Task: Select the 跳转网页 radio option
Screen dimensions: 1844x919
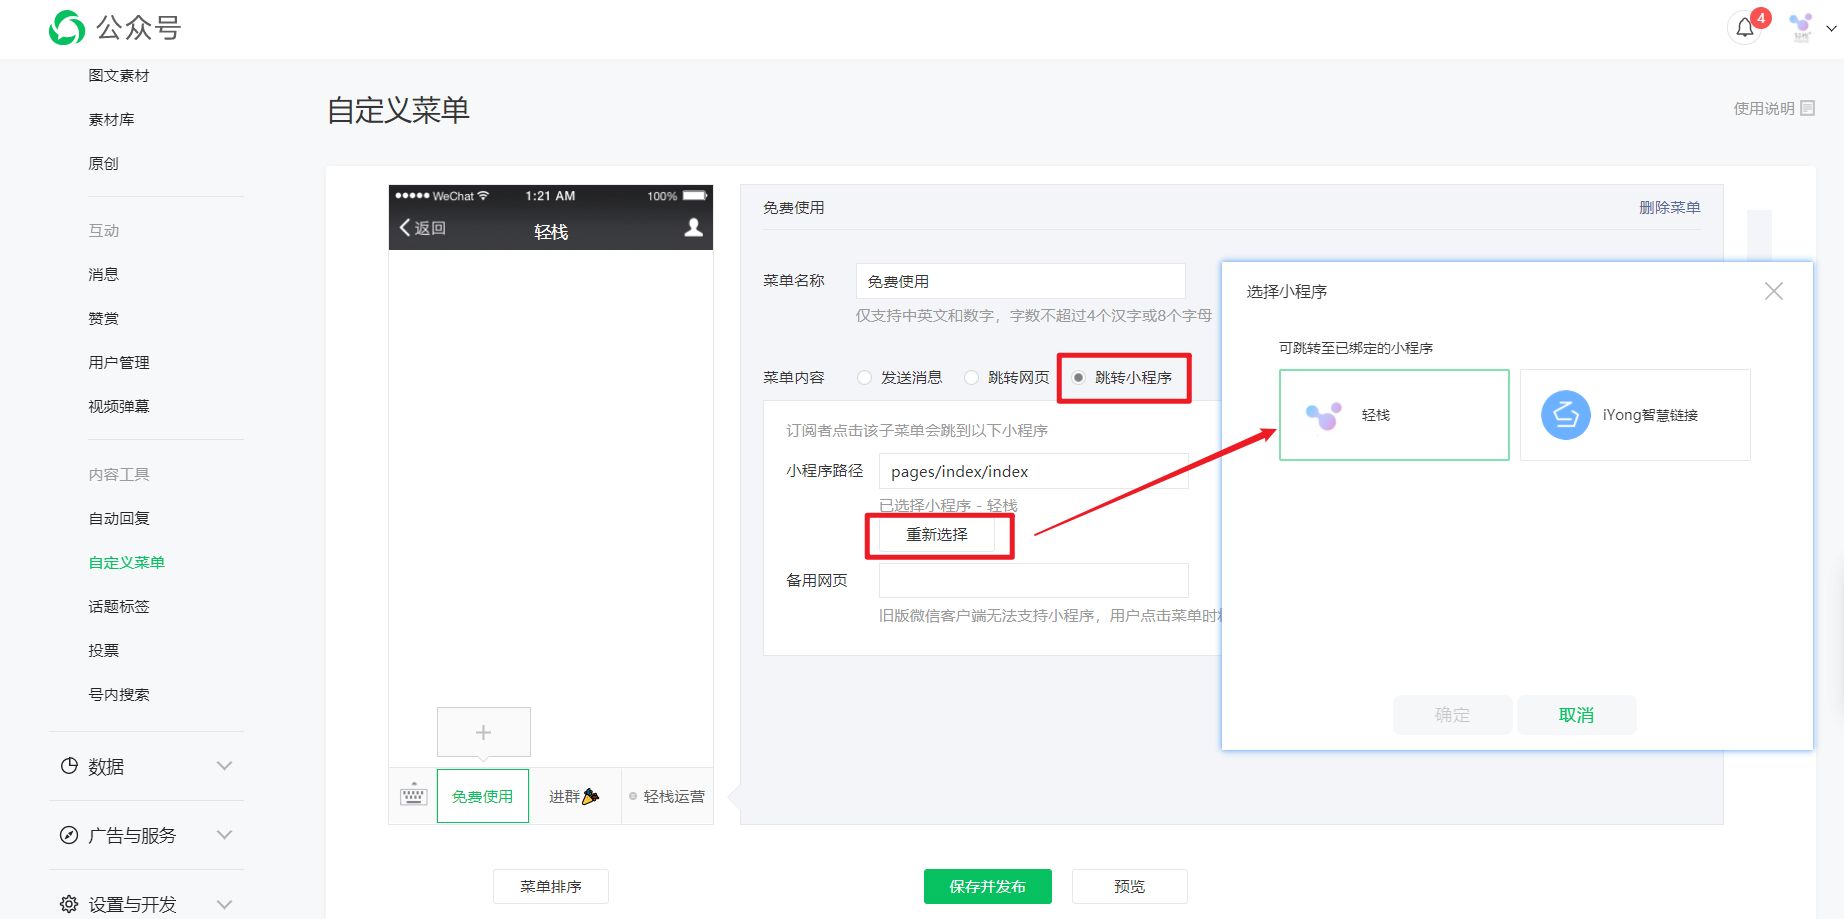Action: 971,377
